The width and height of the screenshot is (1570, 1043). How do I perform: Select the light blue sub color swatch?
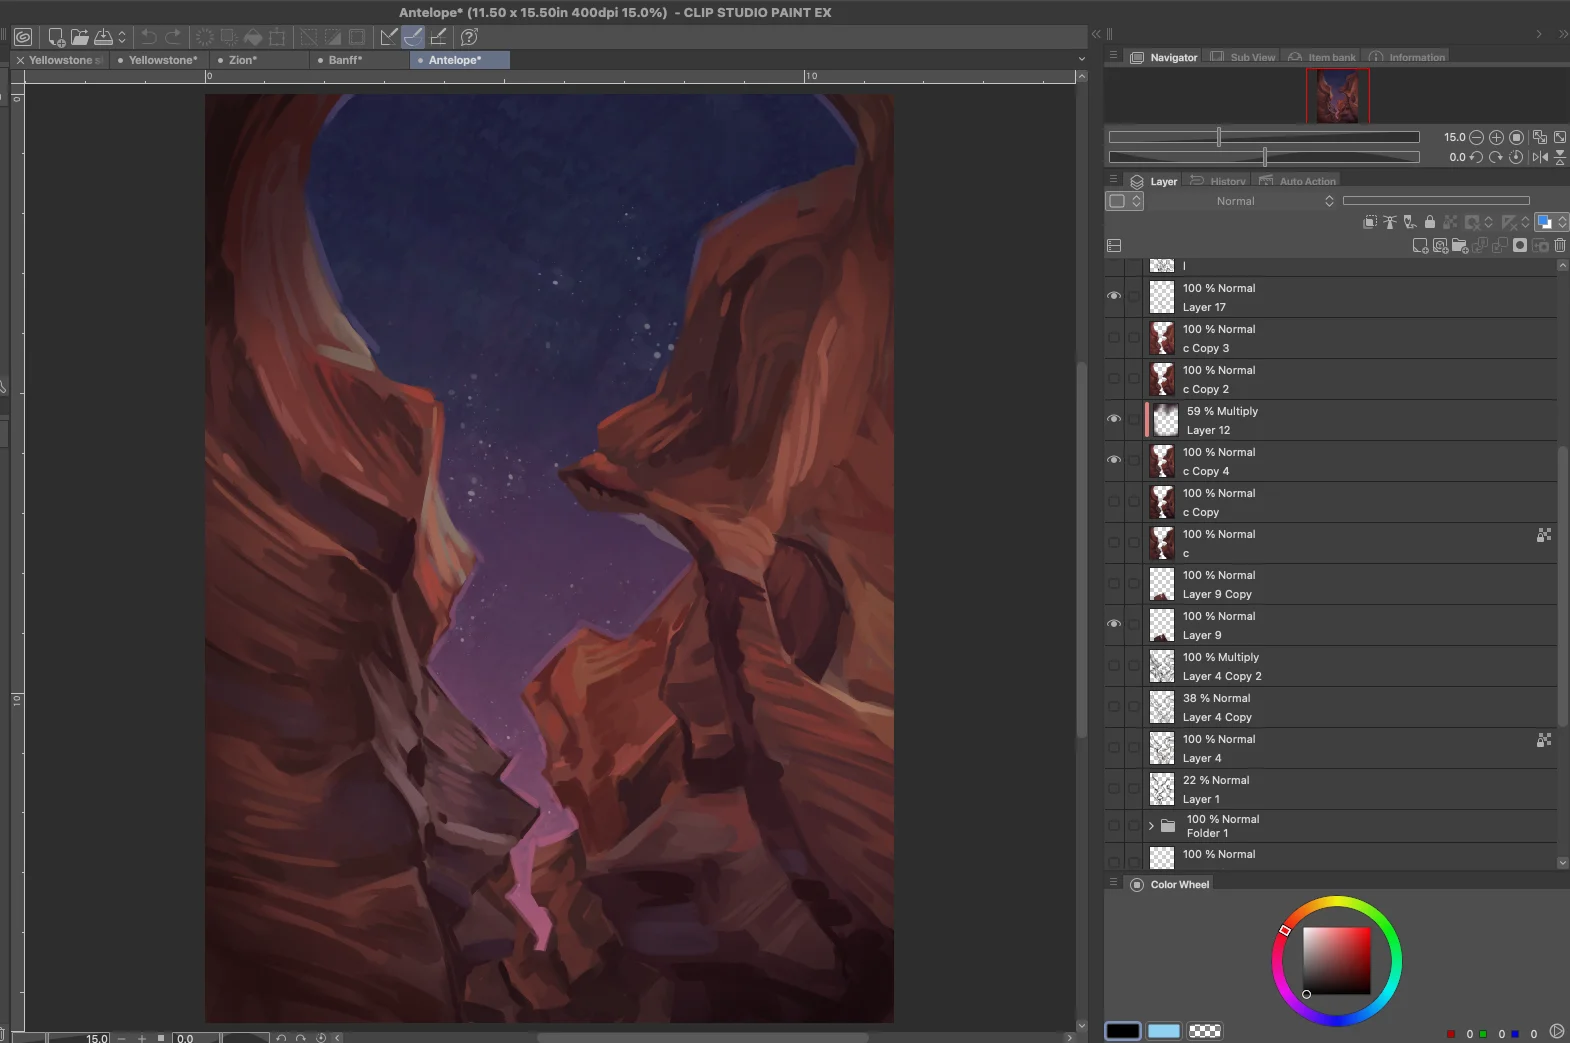click(x=1164, y=1031)
